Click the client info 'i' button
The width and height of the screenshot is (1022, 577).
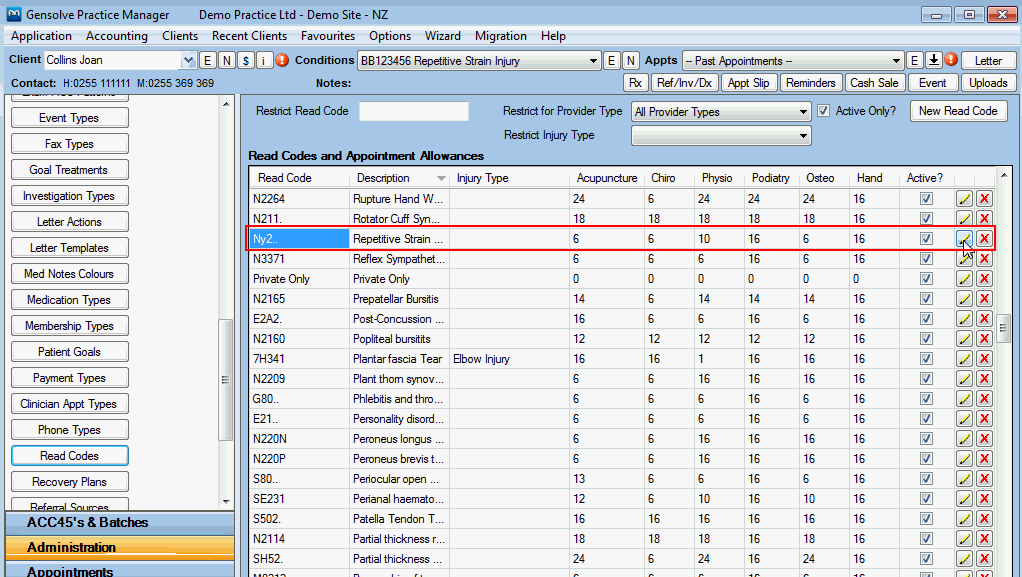pos(264,60)
